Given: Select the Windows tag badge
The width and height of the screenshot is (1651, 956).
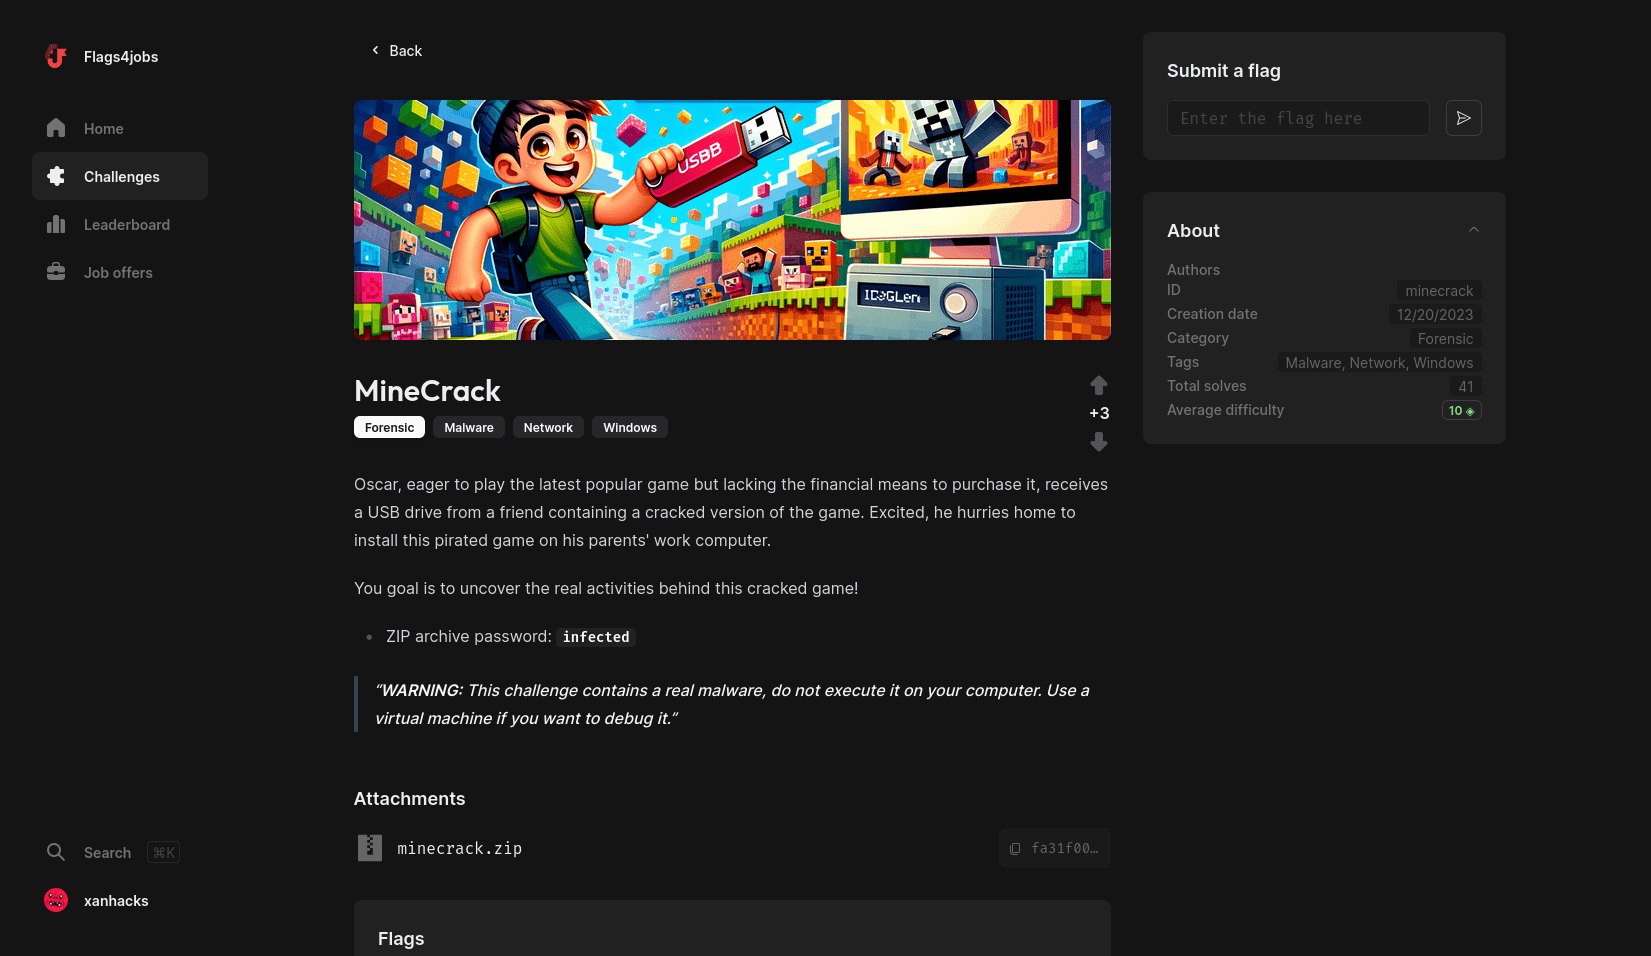Looking at the screenshot, I should tap(630, 427).
